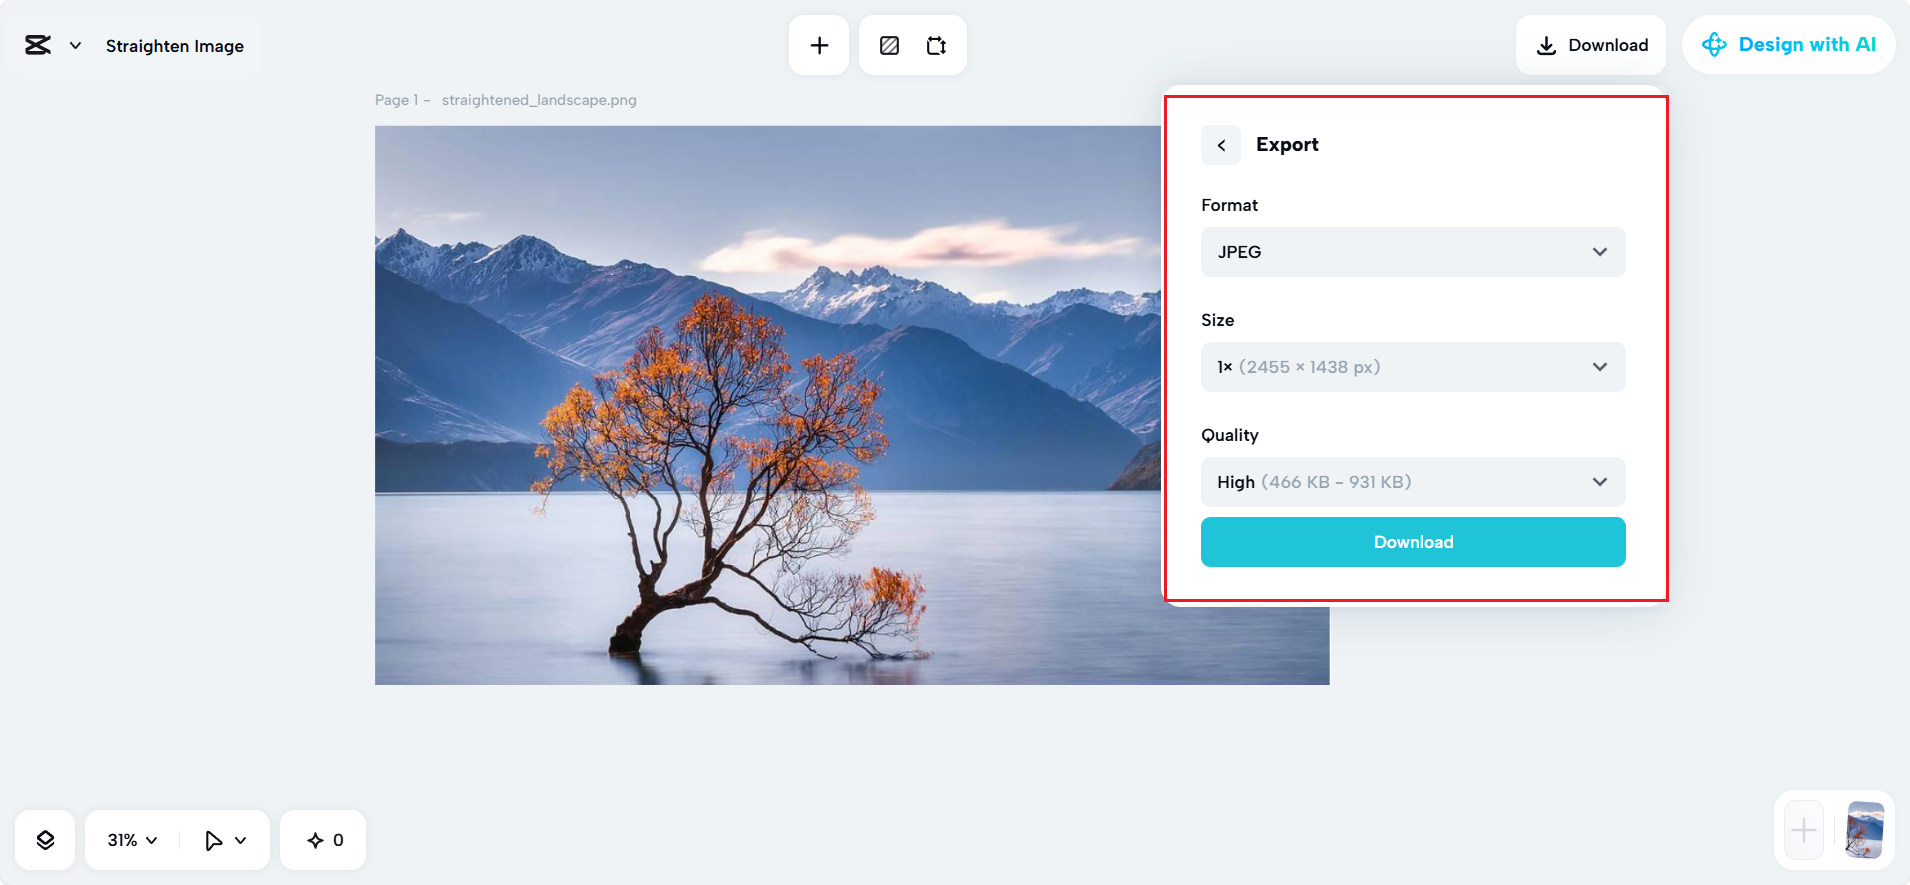Open the Format dropdown showing JPEG

pyautogui.click(x=1413, y=252)
